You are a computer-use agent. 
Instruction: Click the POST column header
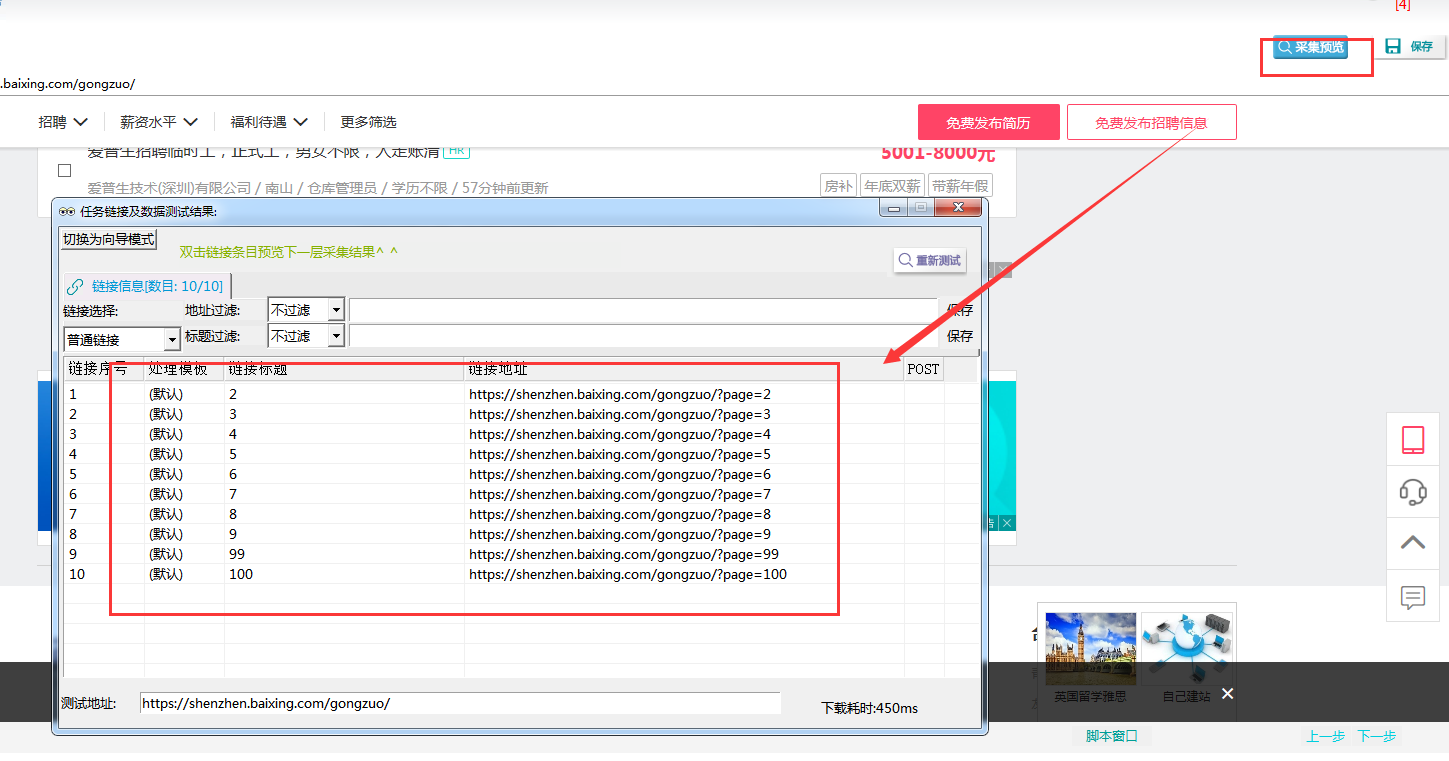(924, 369)
